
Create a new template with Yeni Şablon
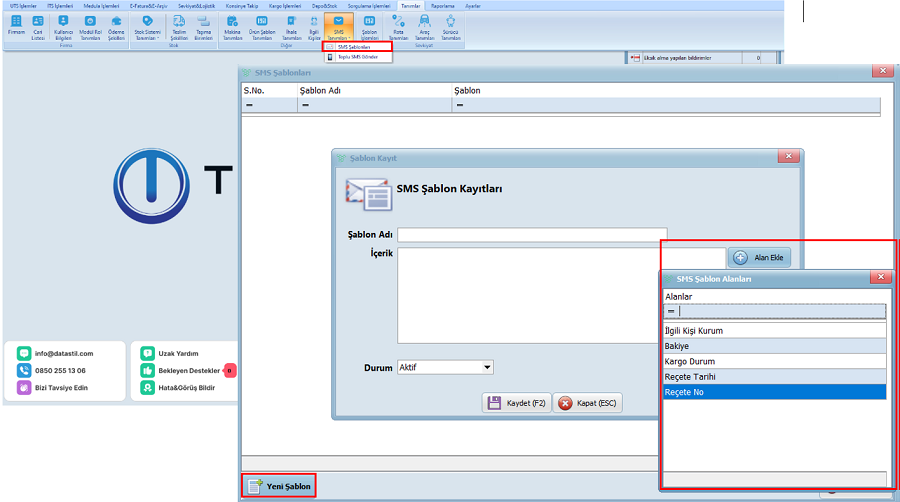(279, 486)
